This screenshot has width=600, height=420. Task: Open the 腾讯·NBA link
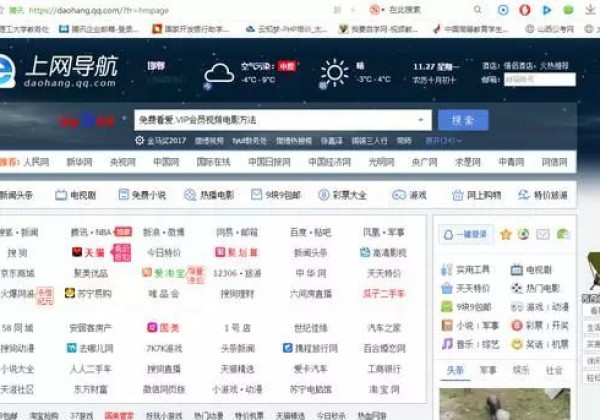(91, 232)
